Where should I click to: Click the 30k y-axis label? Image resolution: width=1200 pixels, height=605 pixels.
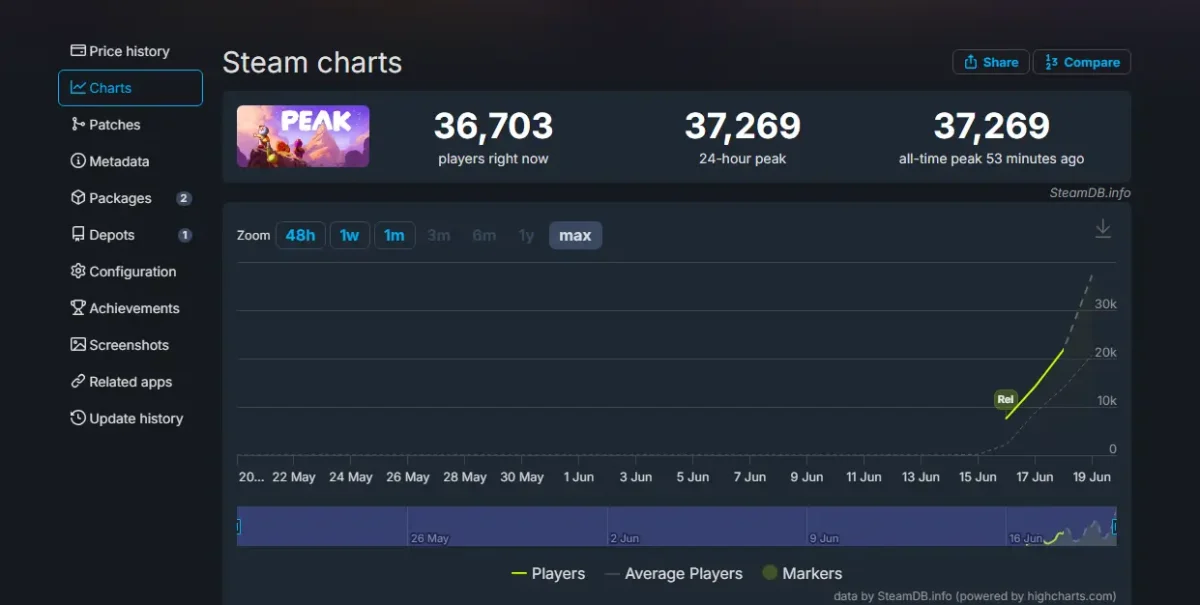pos(1106,303)
